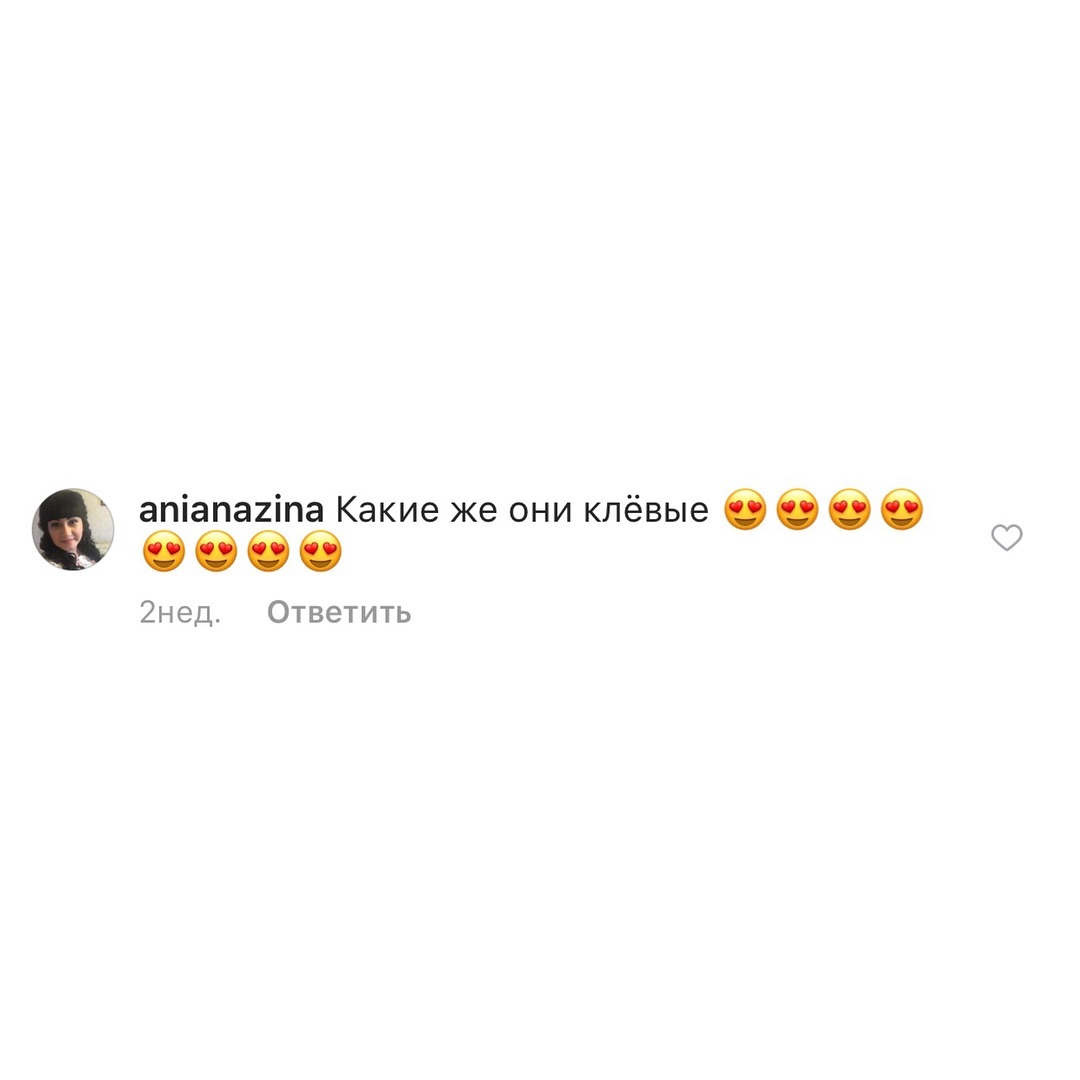The height and width of the screenshot is (1080, 1080).
Task: Click the second heart-eyes emoji in second row
Action: coord(216,551)
